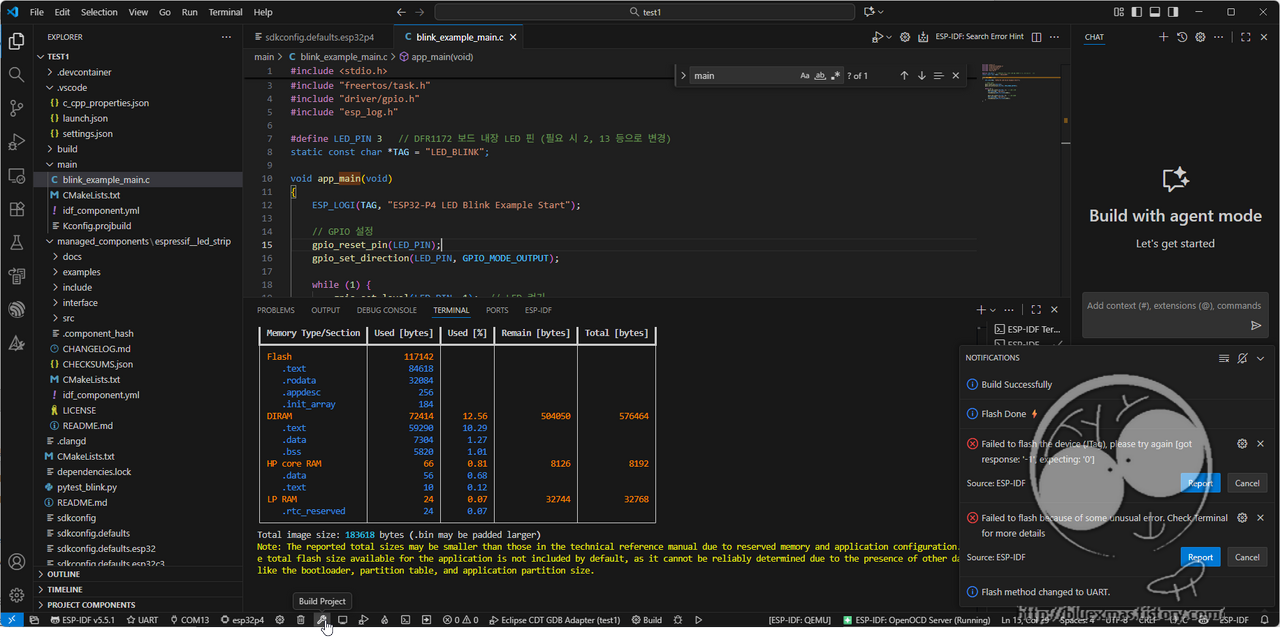Switch to the DEBUG CONSOLE tab
This screenshot has width=1280, height=642.
coord(387,310)
